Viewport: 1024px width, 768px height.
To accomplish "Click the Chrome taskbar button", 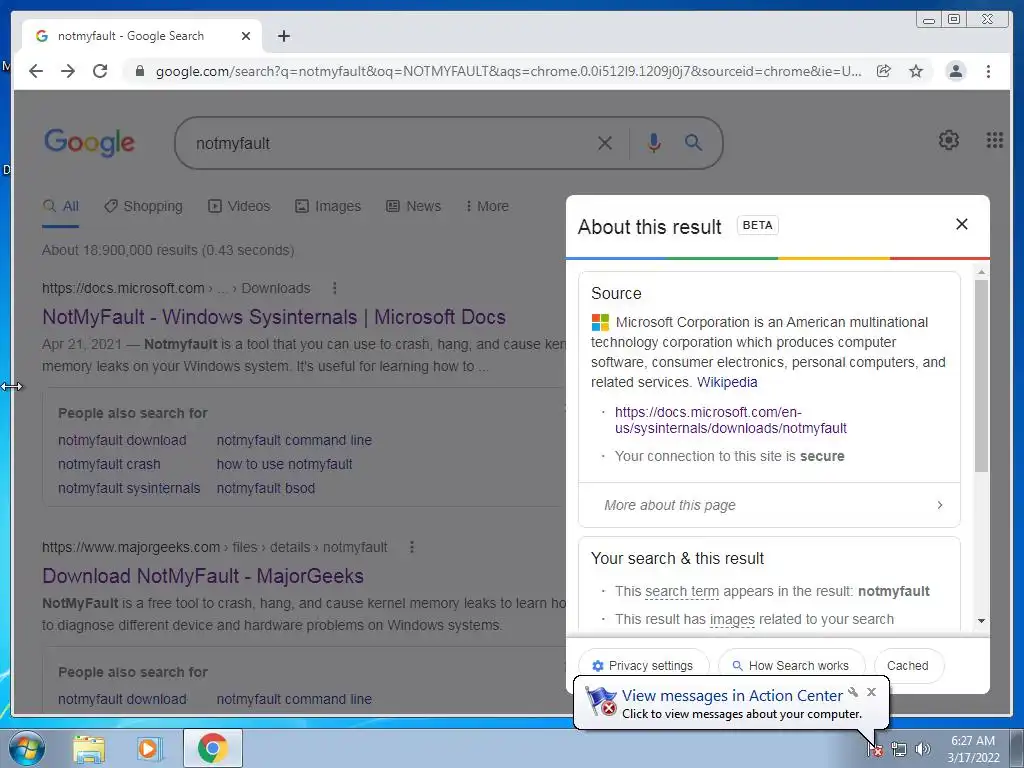I will (212, 748).
